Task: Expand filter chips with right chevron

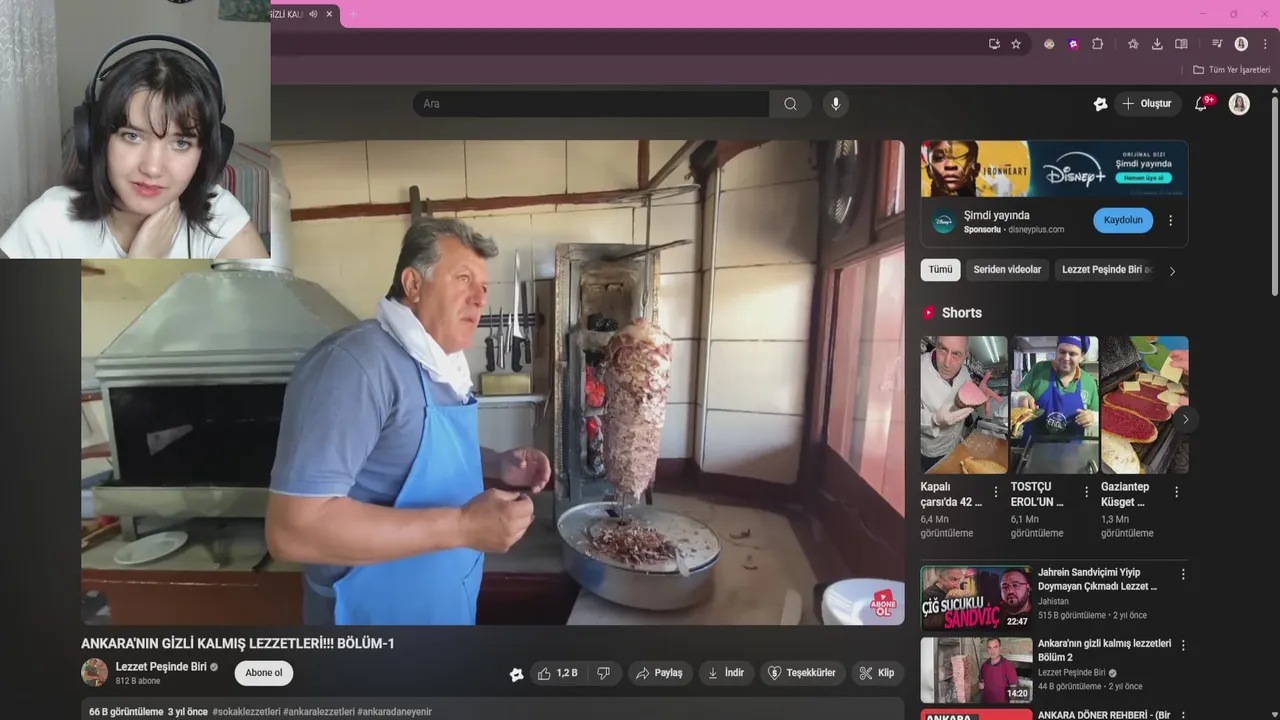Action: click(x=1173, y=271)
